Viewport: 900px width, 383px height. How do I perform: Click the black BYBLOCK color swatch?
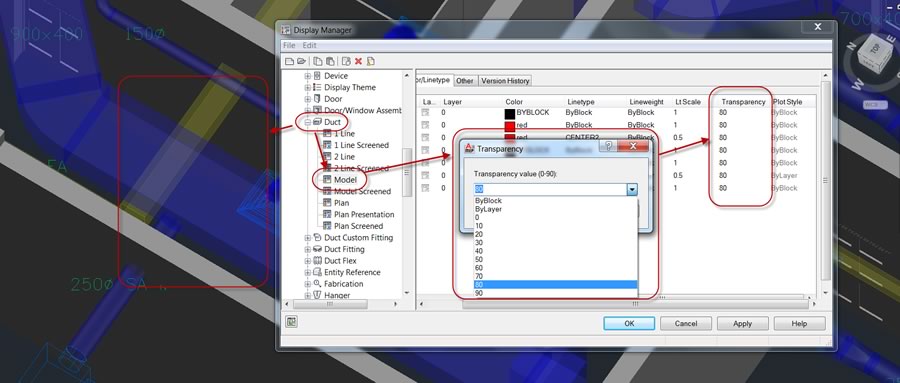(509, 113)
